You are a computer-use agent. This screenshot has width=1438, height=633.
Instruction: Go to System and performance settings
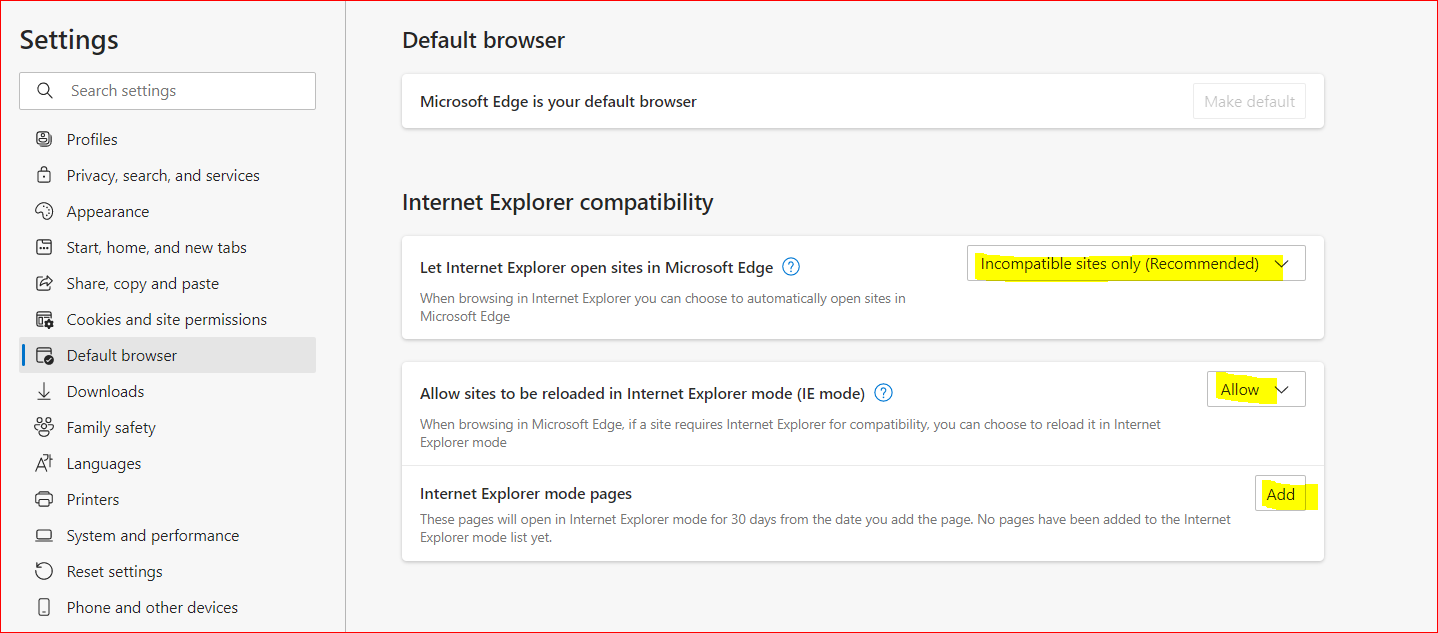(152, 535)
